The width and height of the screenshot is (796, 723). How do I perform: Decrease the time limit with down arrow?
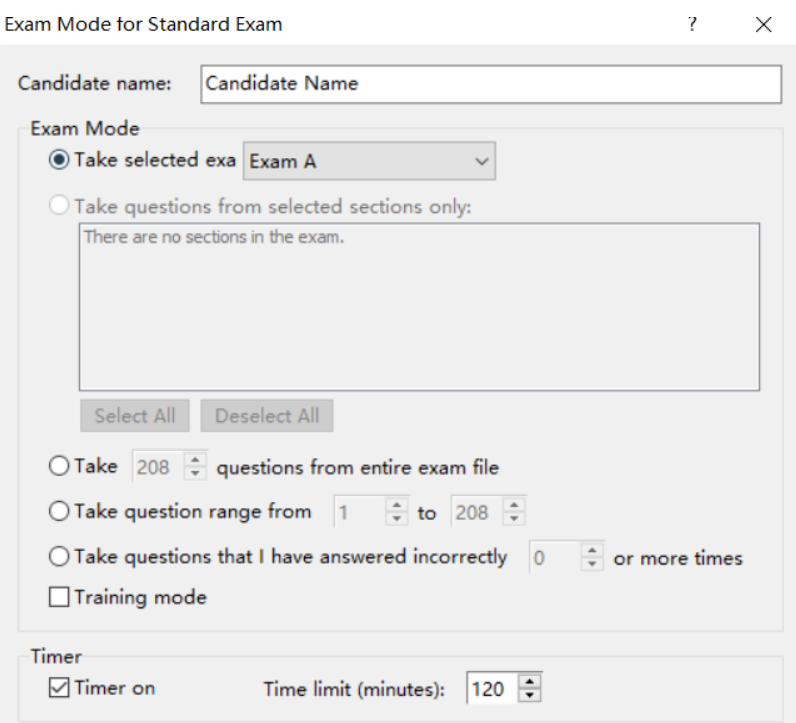tap(531, 694)
